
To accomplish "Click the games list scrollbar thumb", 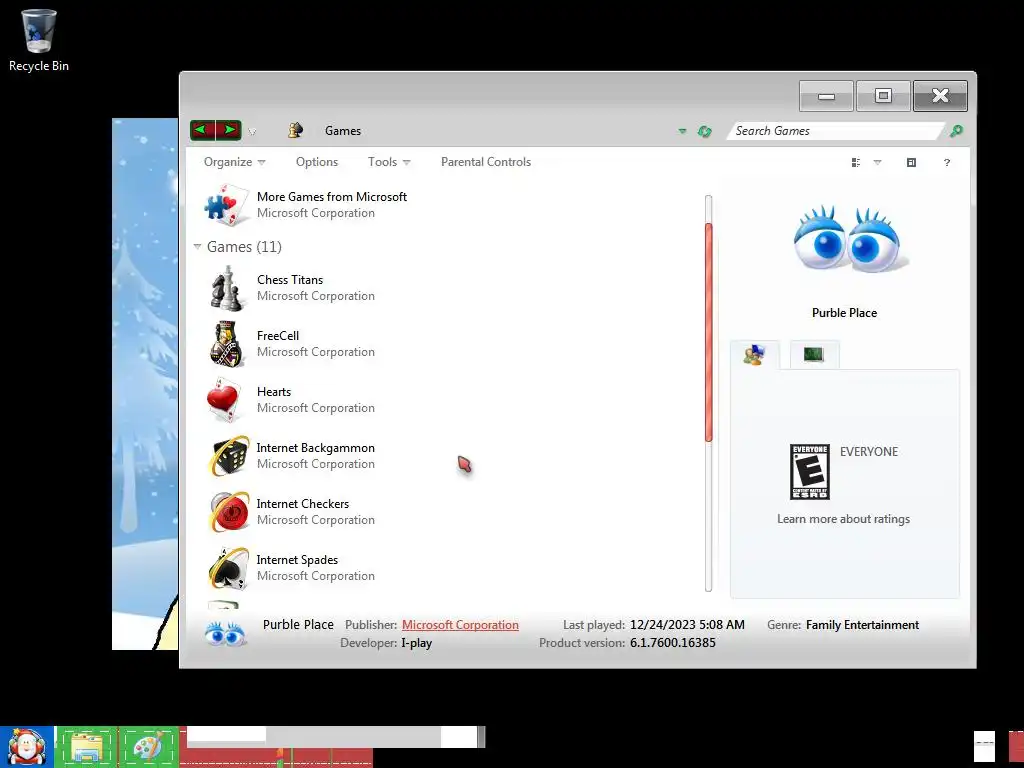I will 709,332.
